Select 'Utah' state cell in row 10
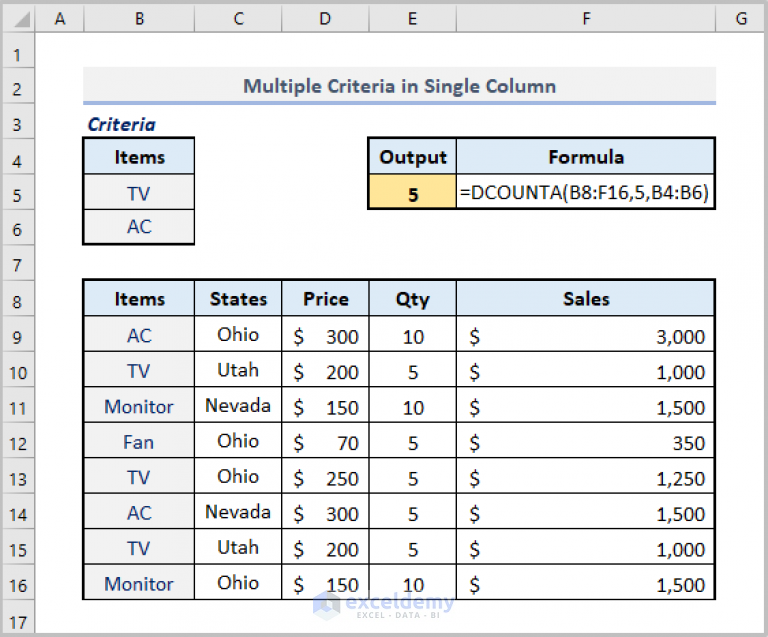This screenshot has height=637, width=768. tap(239, 370)
